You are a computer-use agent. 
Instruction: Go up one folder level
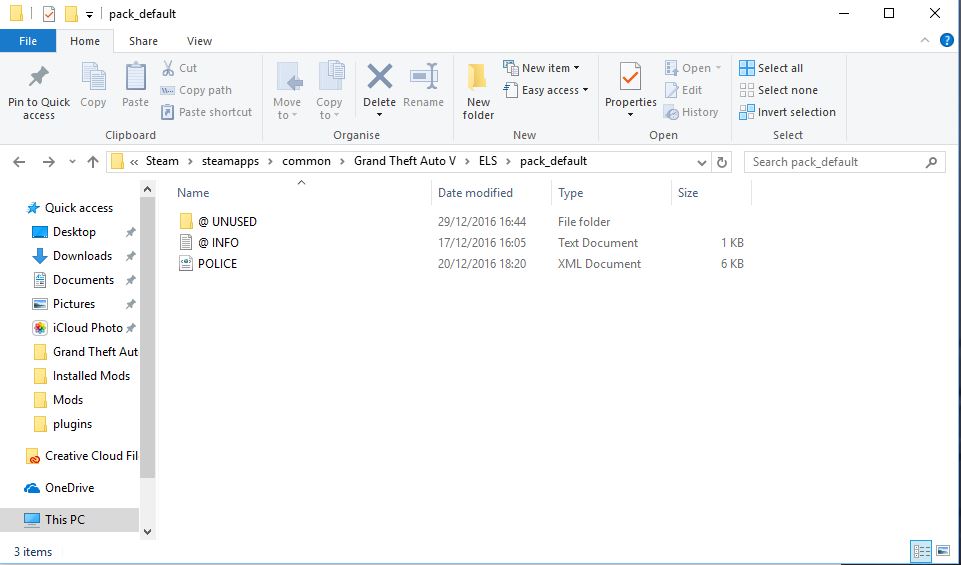[x=93, y=162]
